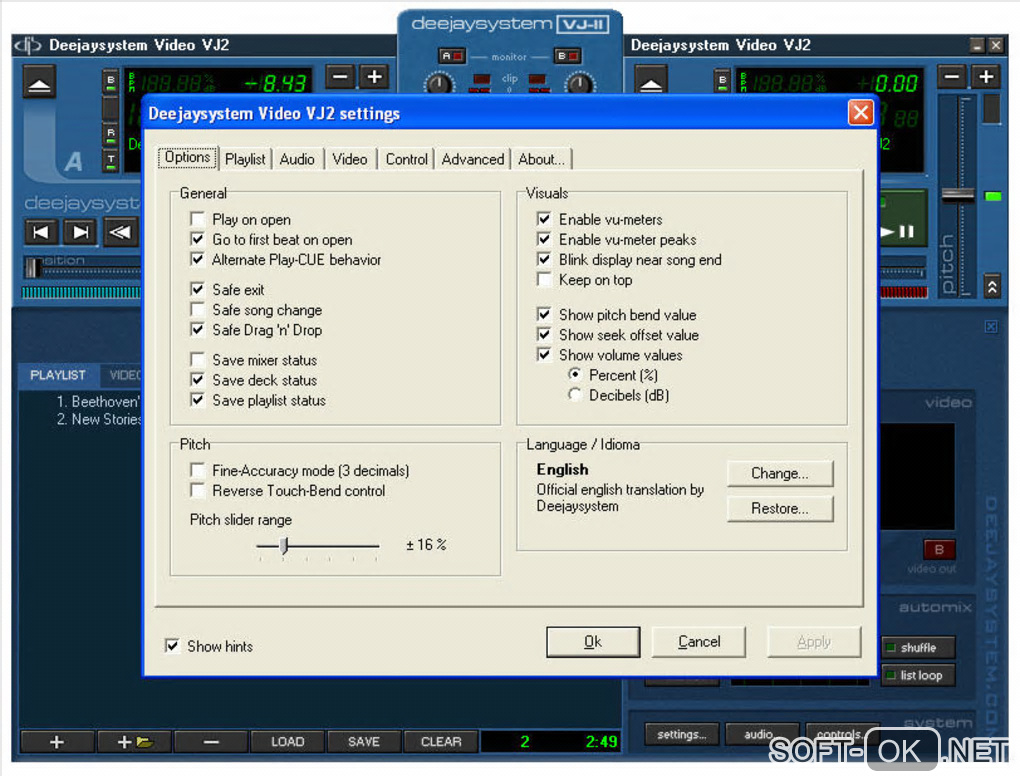1020x776 pixels.
Task: Click deck A pitch plus button
Action: tap(375, 77)
